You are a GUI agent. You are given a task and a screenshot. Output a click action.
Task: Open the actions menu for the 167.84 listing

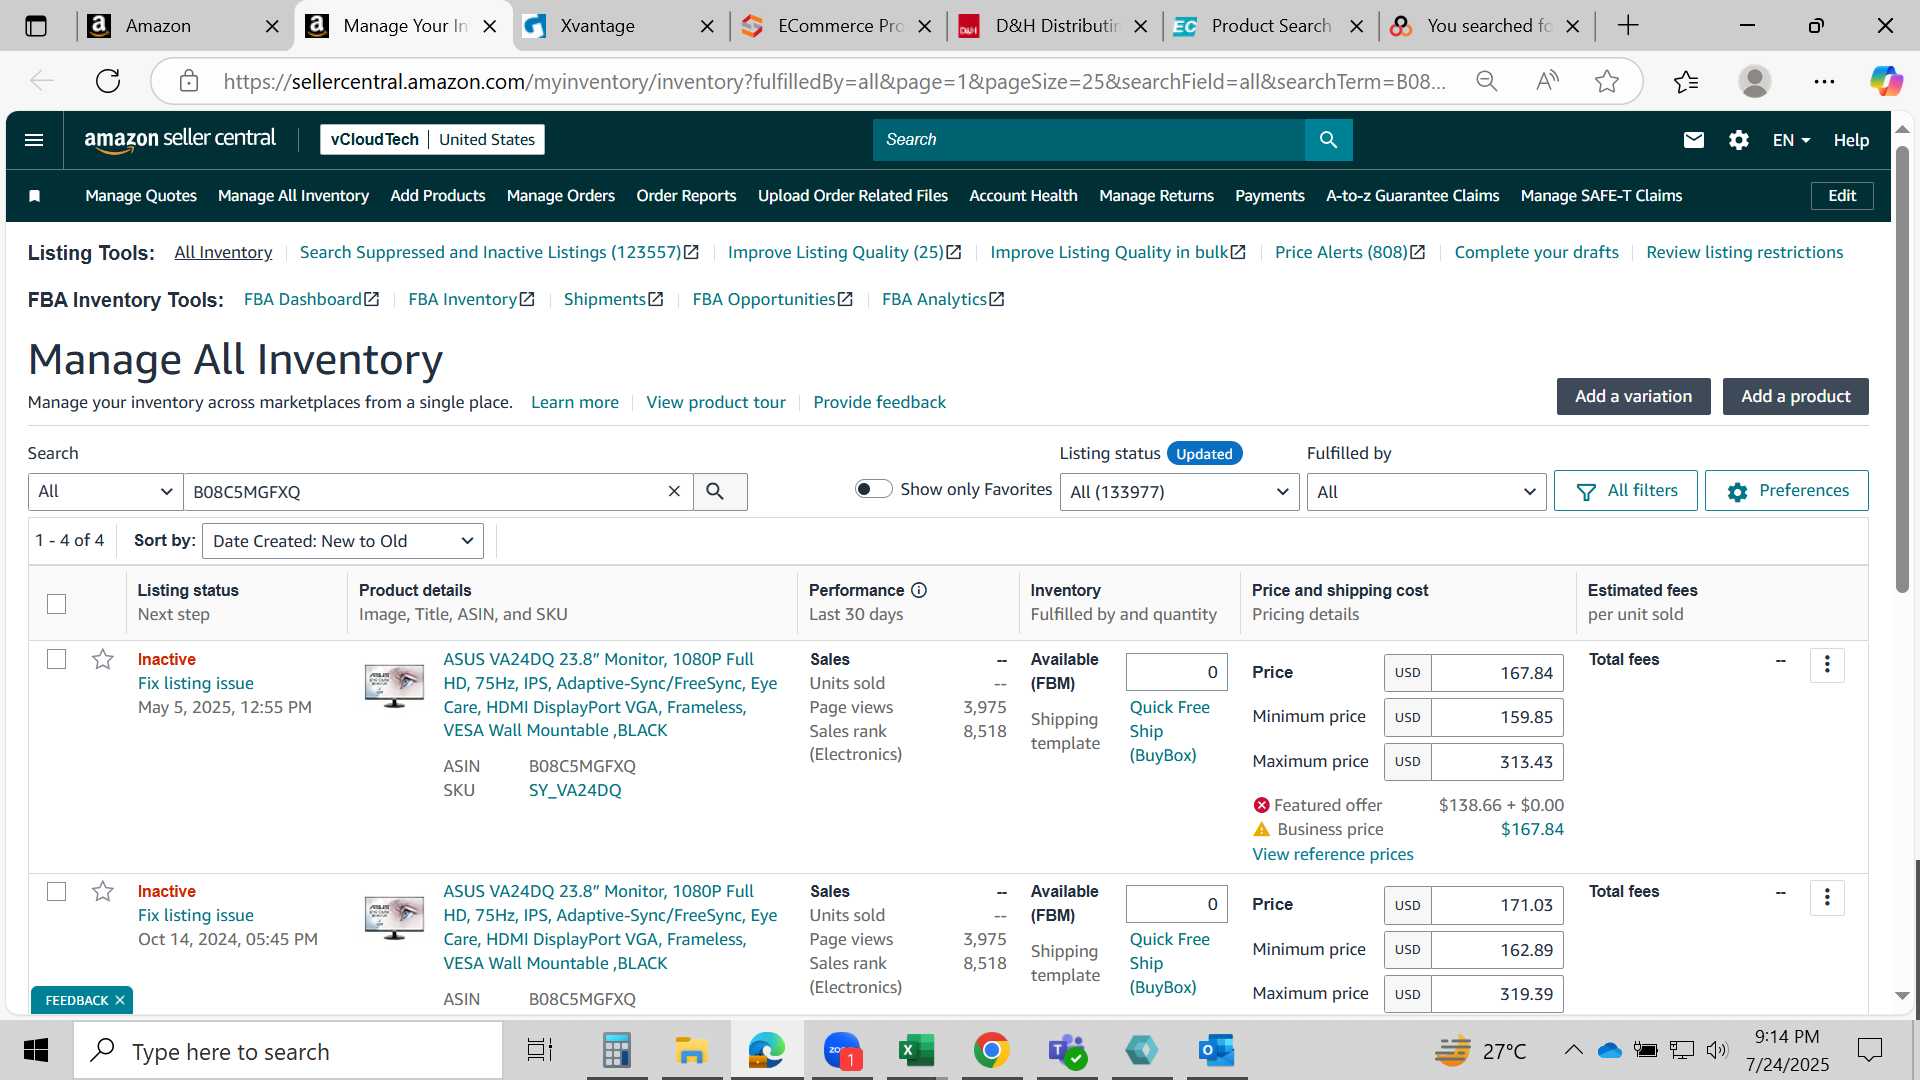1827,664
